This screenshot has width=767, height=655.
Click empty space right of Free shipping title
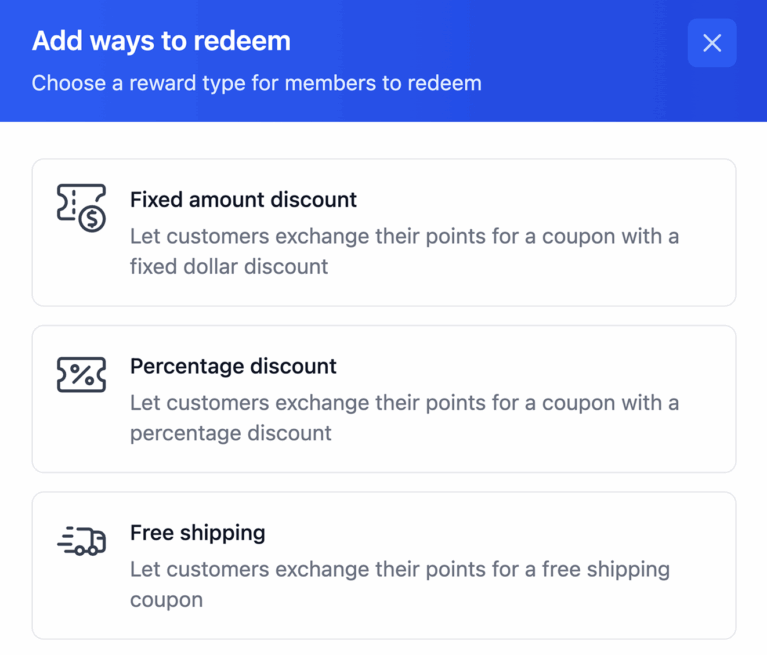click(500, 533)
